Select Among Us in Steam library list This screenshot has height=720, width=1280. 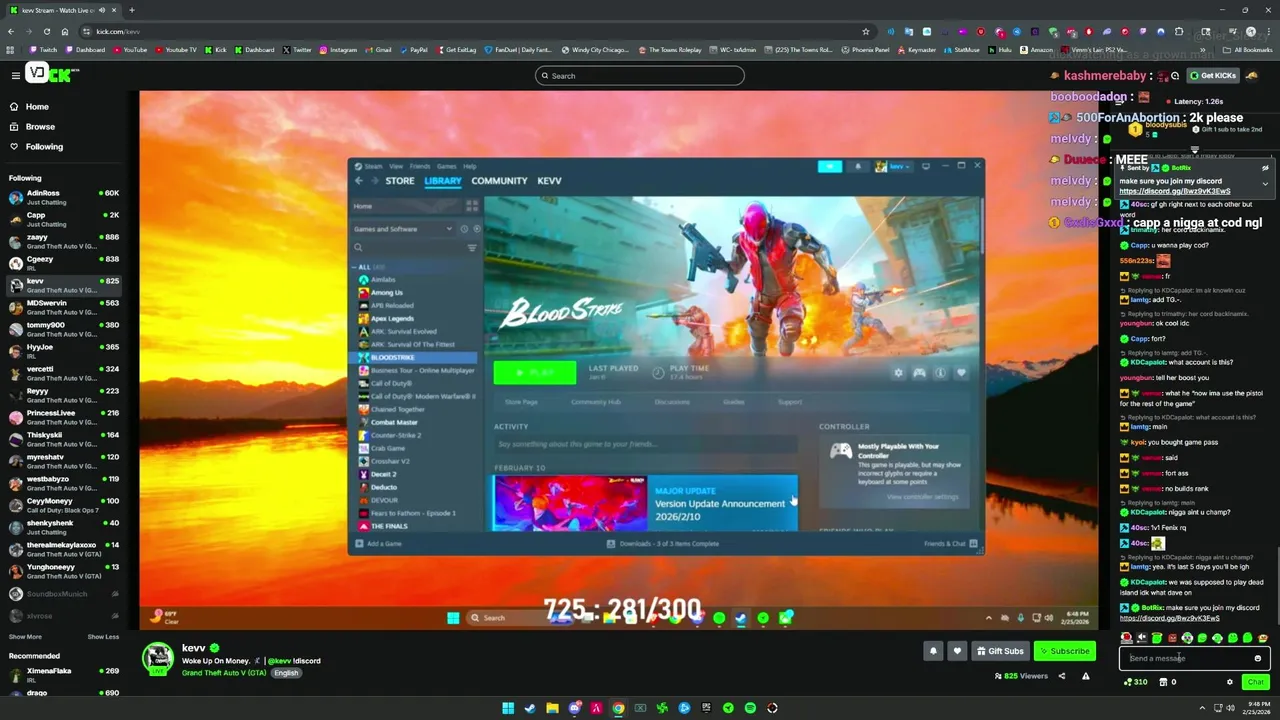coord(386,293)
